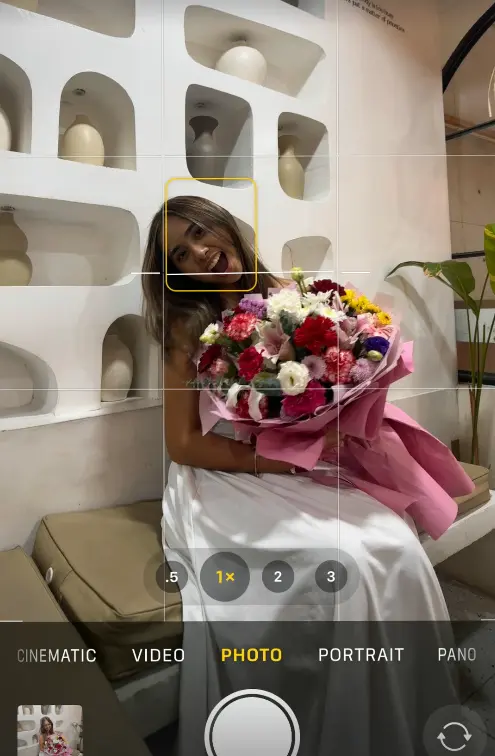Tap the shutter button to capture

252,728
